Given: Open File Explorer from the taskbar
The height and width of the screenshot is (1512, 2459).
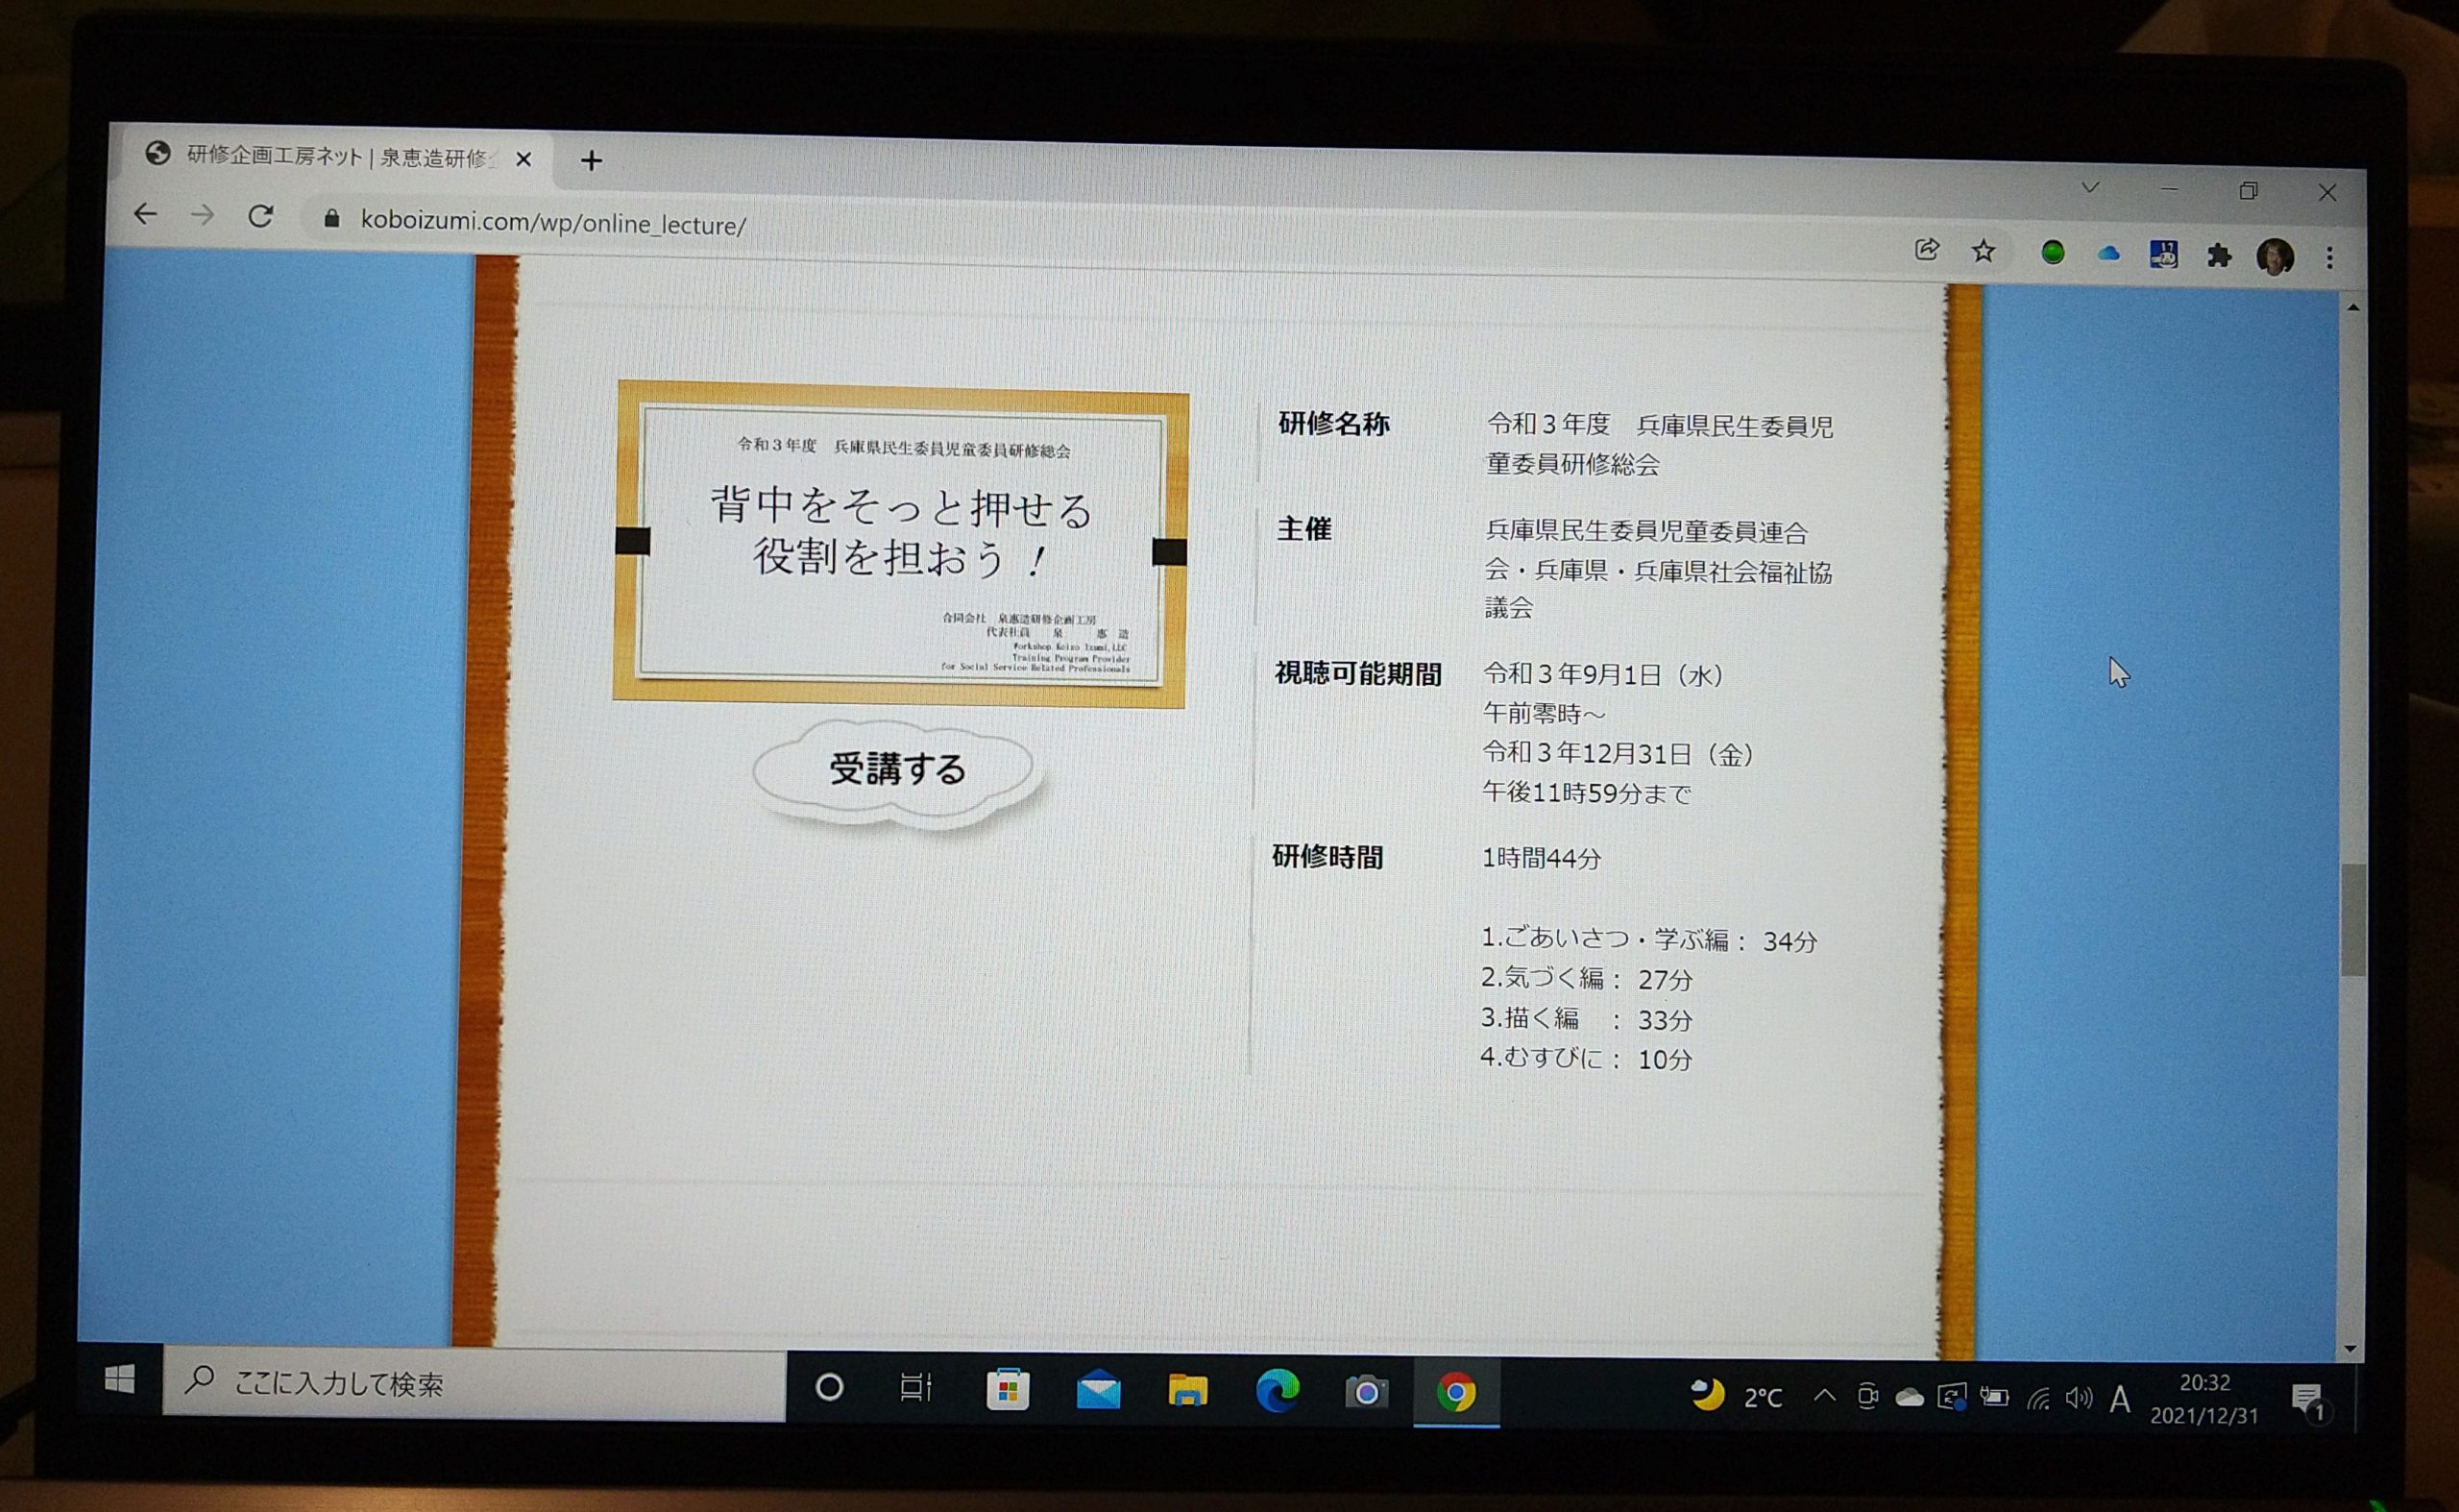Looking at the screenshot, I should 1188,1391.
